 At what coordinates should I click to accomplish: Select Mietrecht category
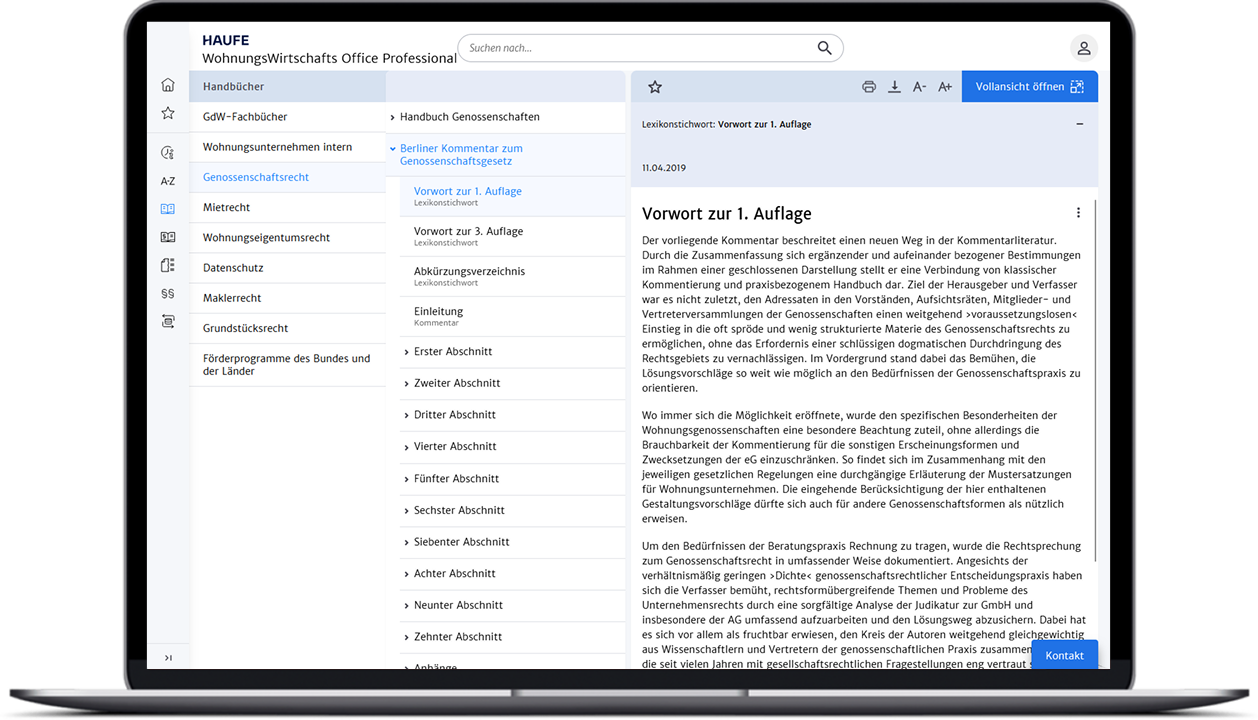point(287,208)
